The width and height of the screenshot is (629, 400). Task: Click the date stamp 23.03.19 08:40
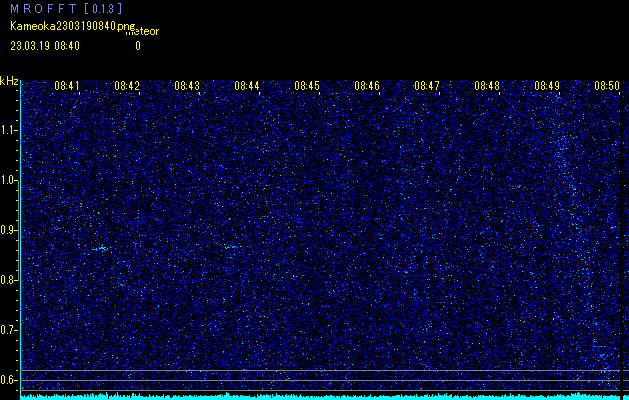click(x=45, y=46)
